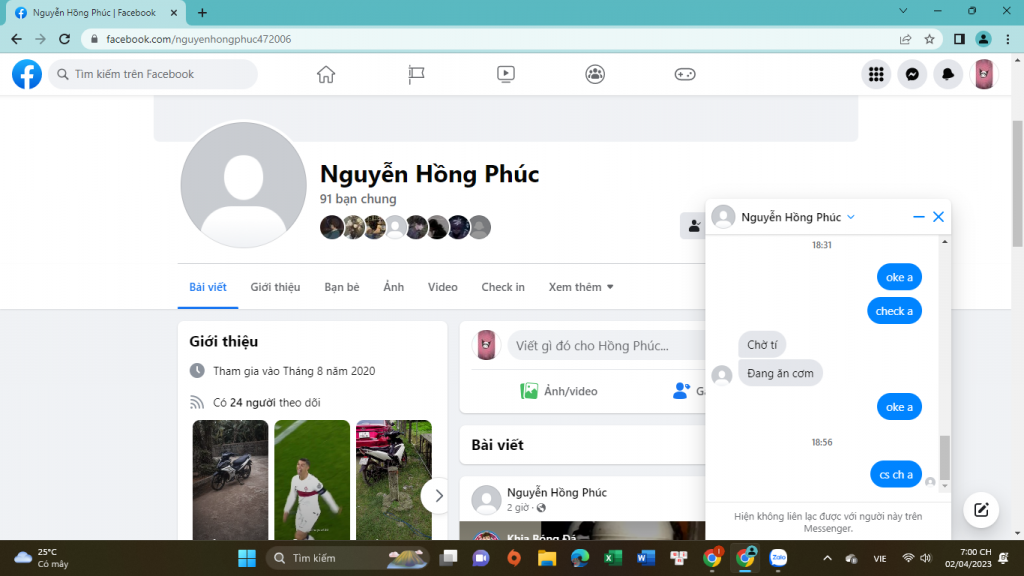
Task: Click the 'check a' message bubble
Action: pyautogui.click(x=894, y=312)
